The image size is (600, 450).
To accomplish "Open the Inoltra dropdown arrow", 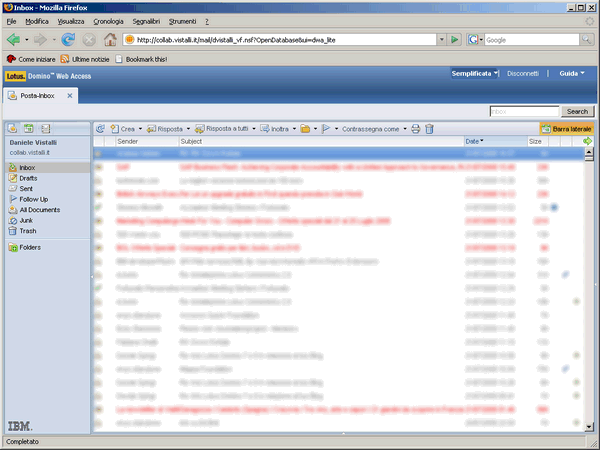I will click(x=294, y=129).
